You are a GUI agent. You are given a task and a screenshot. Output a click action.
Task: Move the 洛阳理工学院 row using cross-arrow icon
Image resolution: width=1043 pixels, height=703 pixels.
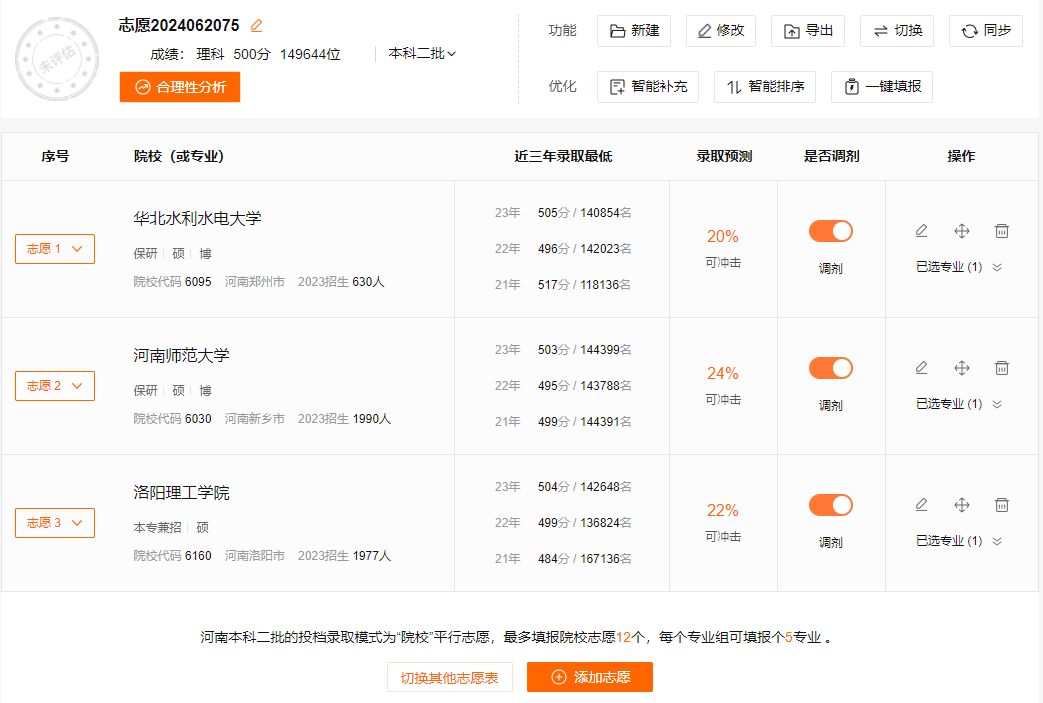pos(962,505)
